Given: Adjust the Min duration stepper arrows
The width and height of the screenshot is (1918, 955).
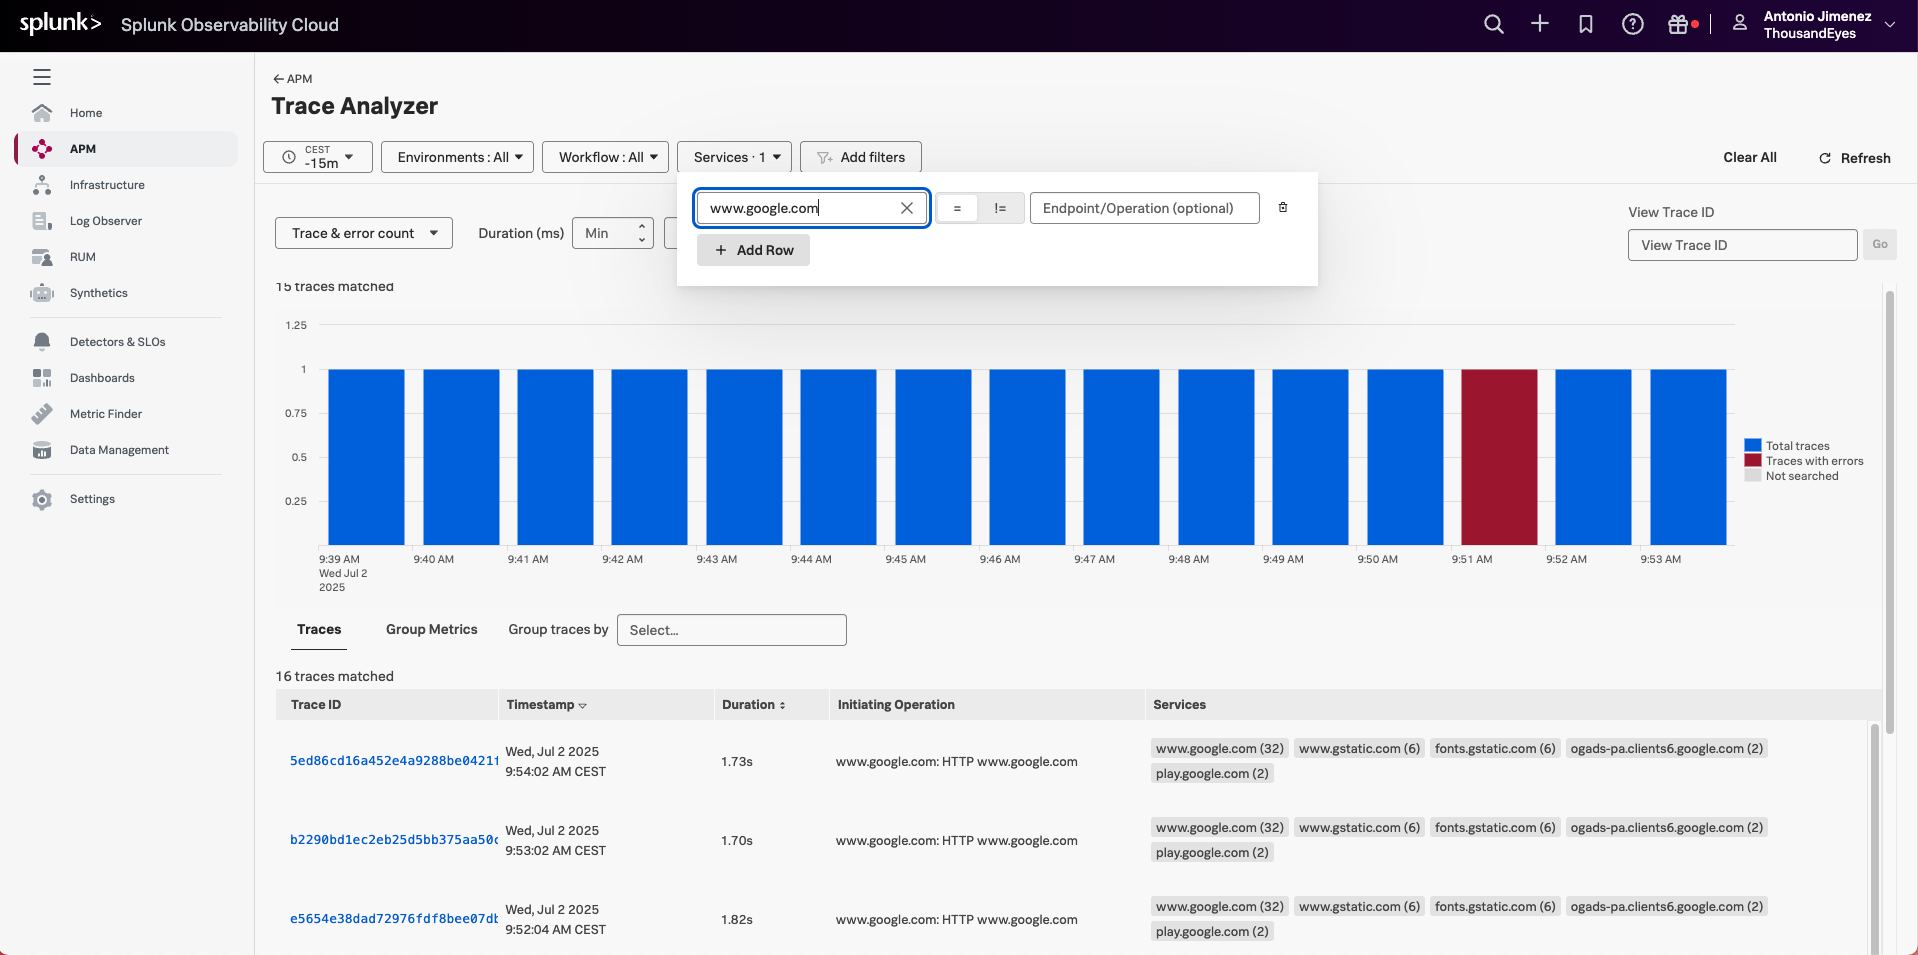Looking at the screenshot, I should (642, 233).
